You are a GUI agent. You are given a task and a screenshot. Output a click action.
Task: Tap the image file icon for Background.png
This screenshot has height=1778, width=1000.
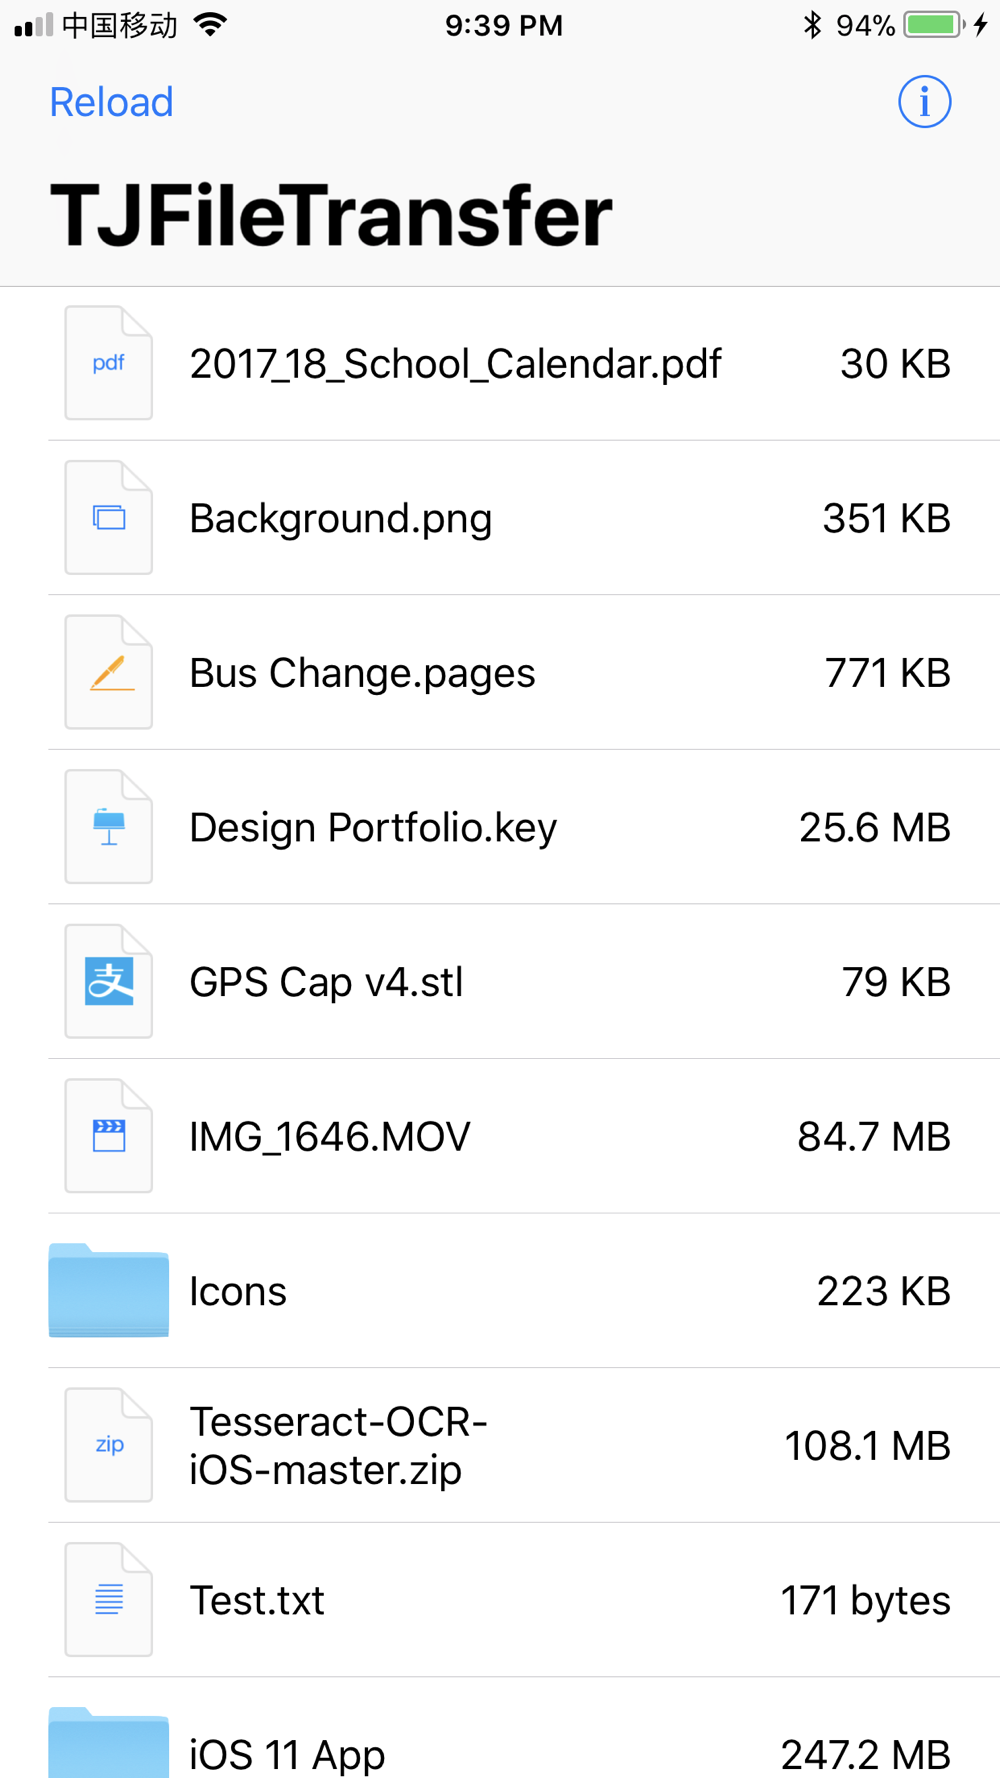[109, 518]
